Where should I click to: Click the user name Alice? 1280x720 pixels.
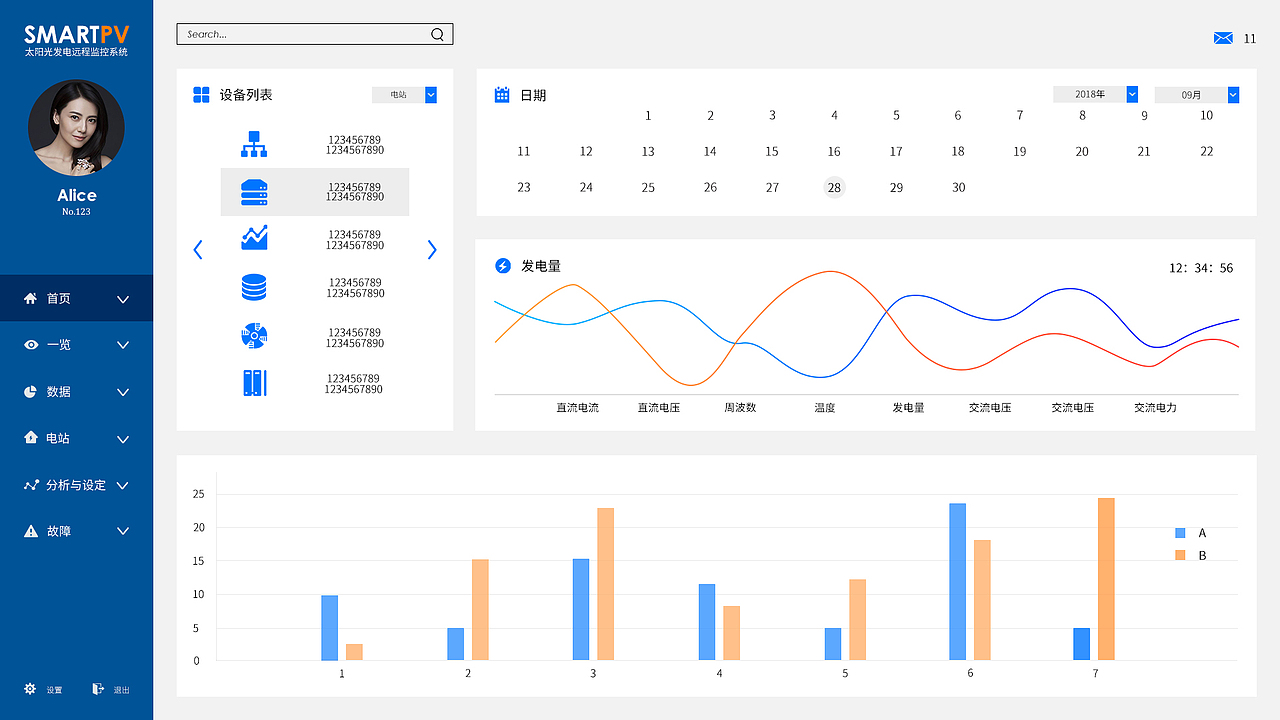(77, 195)
